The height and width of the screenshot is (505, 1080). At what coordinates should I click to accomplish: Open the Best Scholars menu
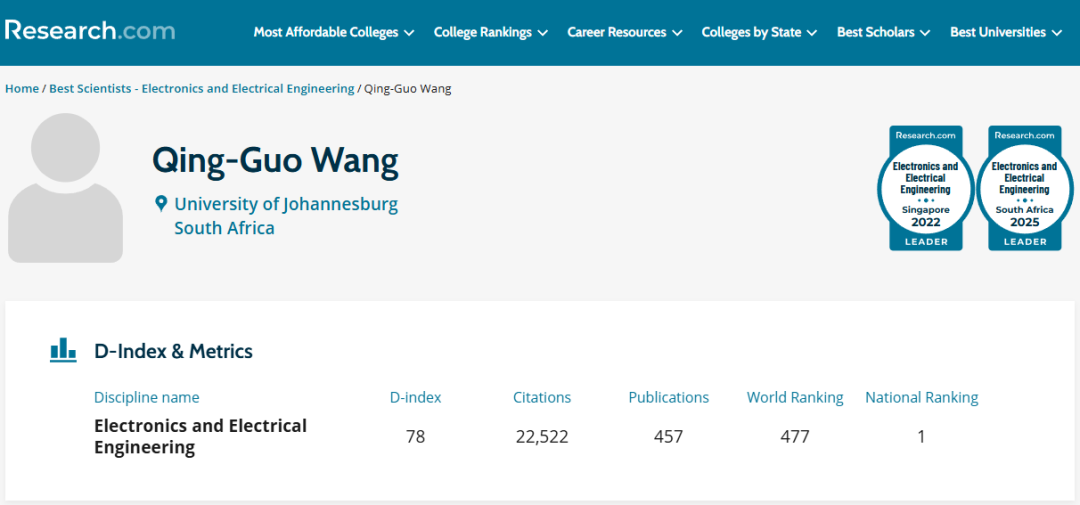point(884,32)
